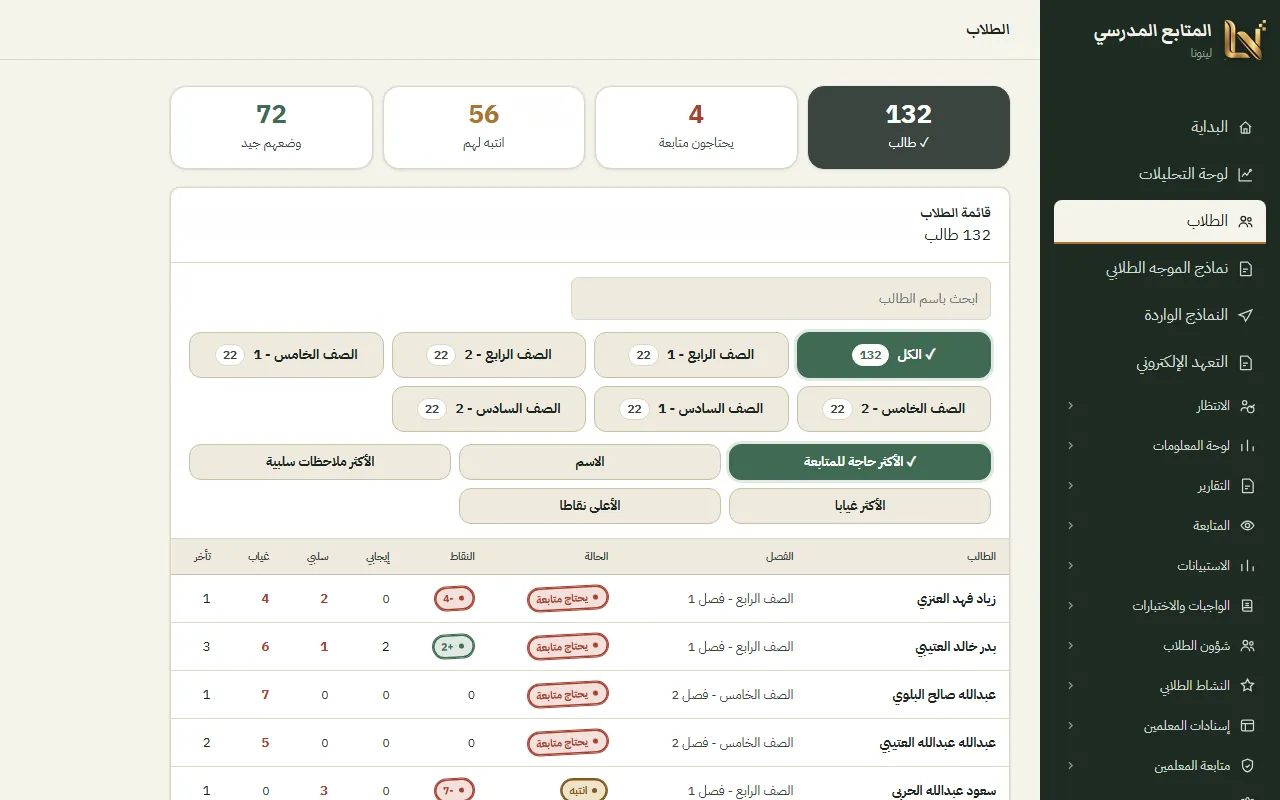This screenshot has width=1280, height=800.
Task: Click the الحالة column header
Action: pyautogui.click(x=596, y=556)
